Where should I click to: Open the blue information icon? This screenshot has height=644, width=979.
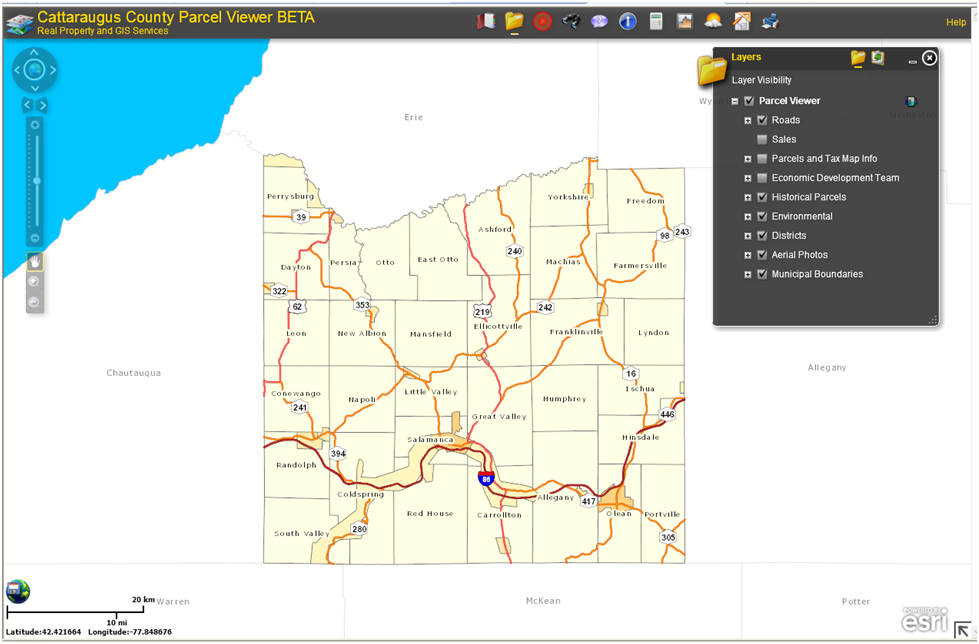(627, 22)
